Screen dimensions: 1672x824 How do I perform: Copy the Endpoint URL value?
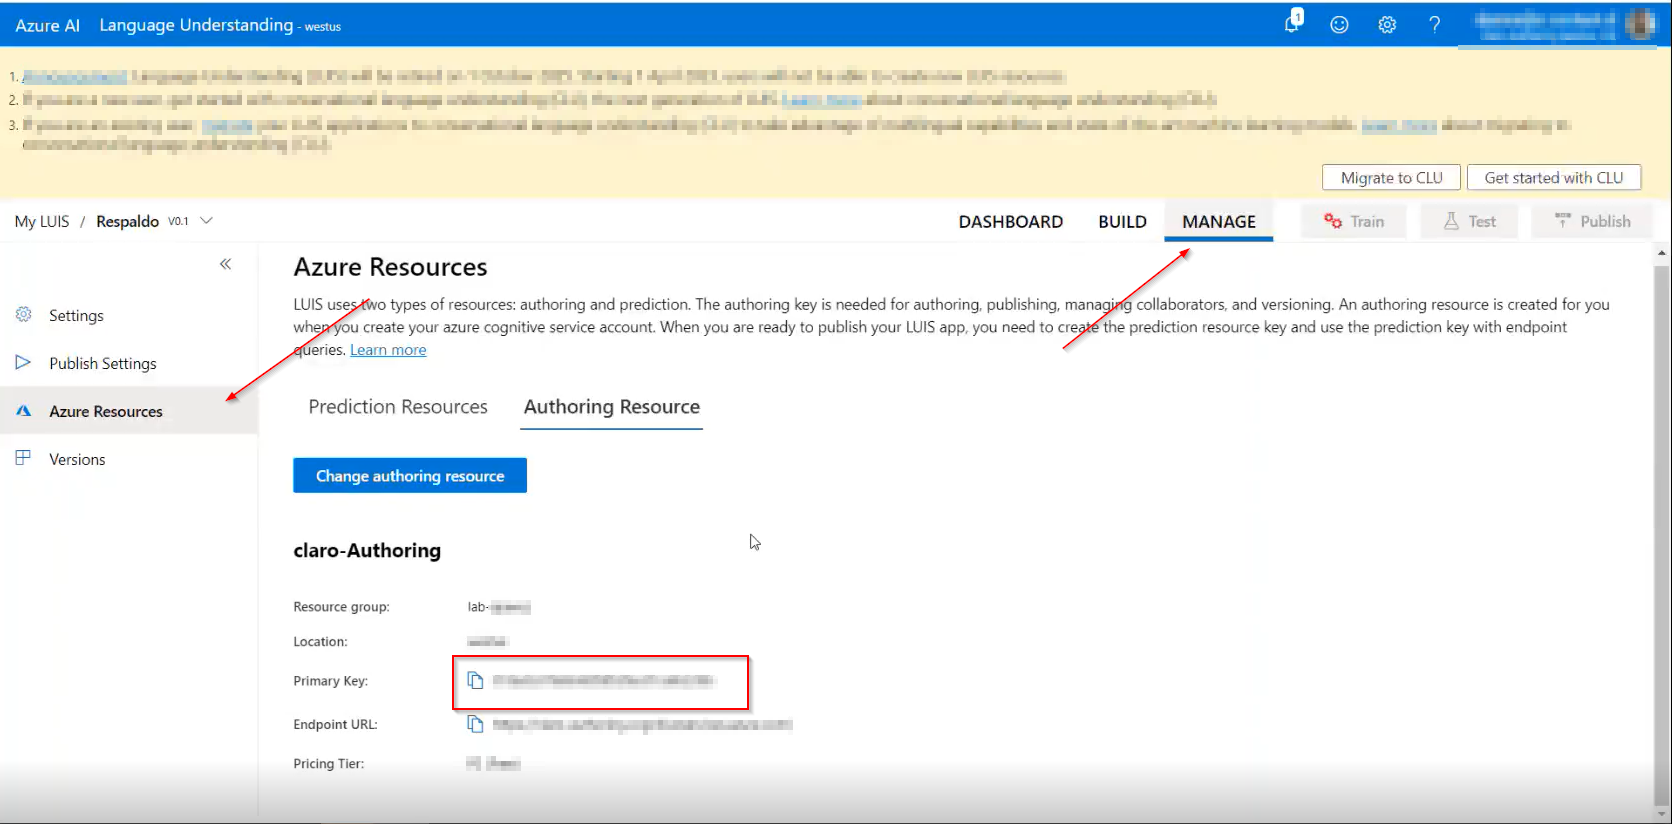(476, 723)
